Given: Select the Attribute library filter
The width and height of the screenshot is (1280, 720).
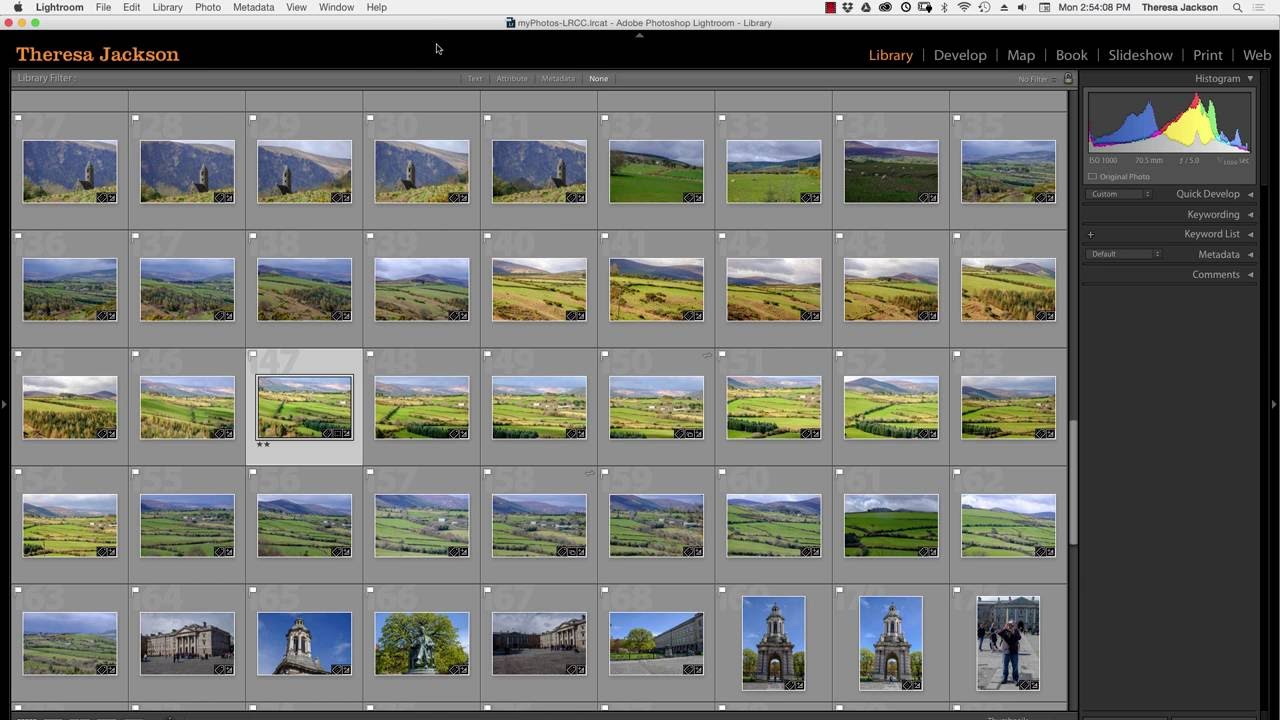Looking at the screenshot, I should point(512,78).
